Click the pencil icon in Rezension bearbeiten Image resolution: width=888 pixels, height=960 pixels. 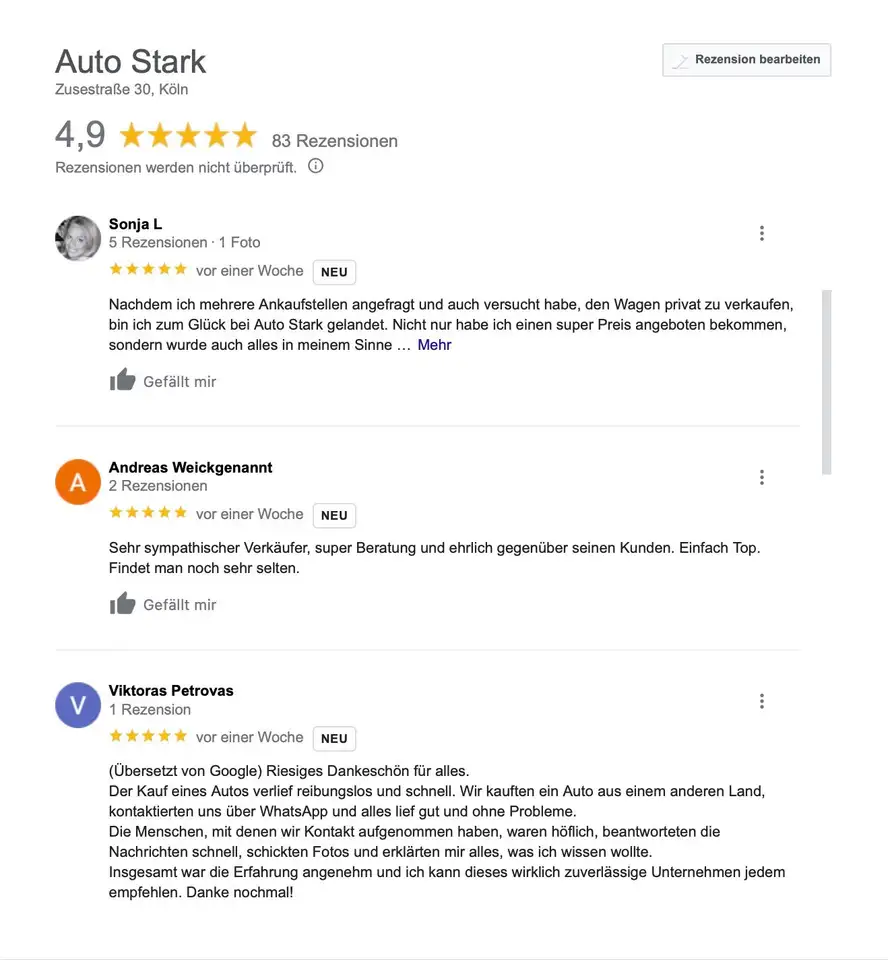pyautogui.click(x=680, y=61)
